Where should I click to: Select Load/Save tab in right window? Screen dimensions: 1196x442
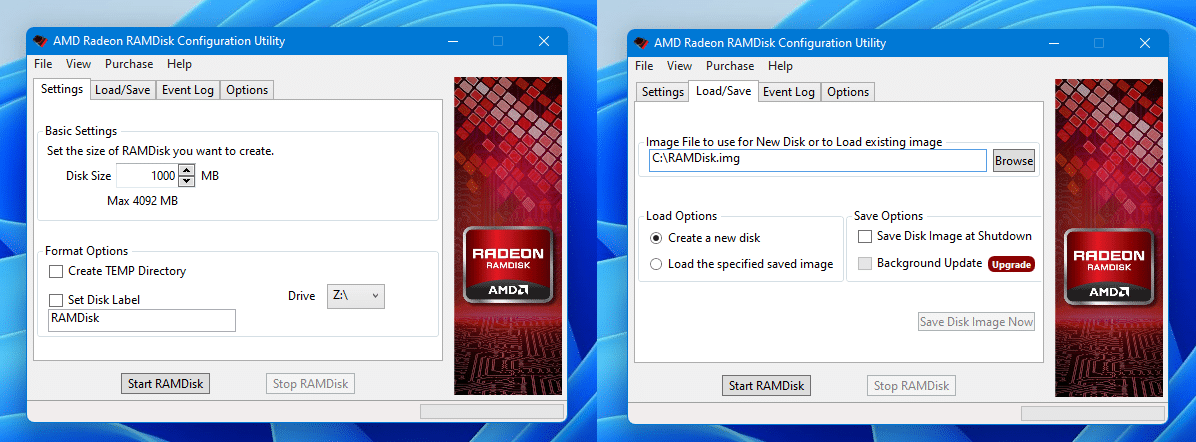(x=724, y=91)
